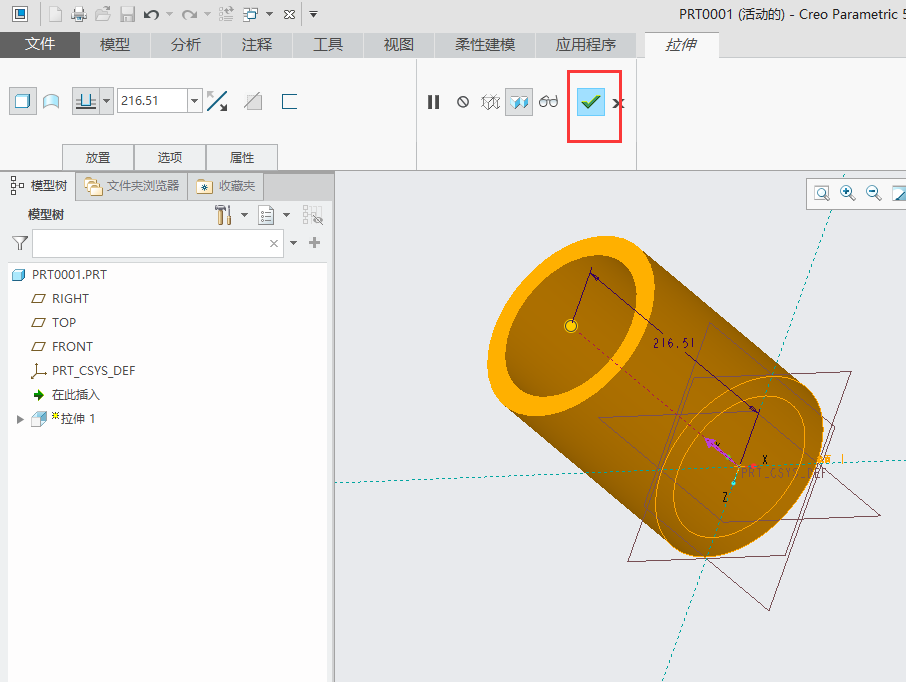Pause the extrude tool
Viewport: 906px width, 682px height.
[x=433, y=102]
